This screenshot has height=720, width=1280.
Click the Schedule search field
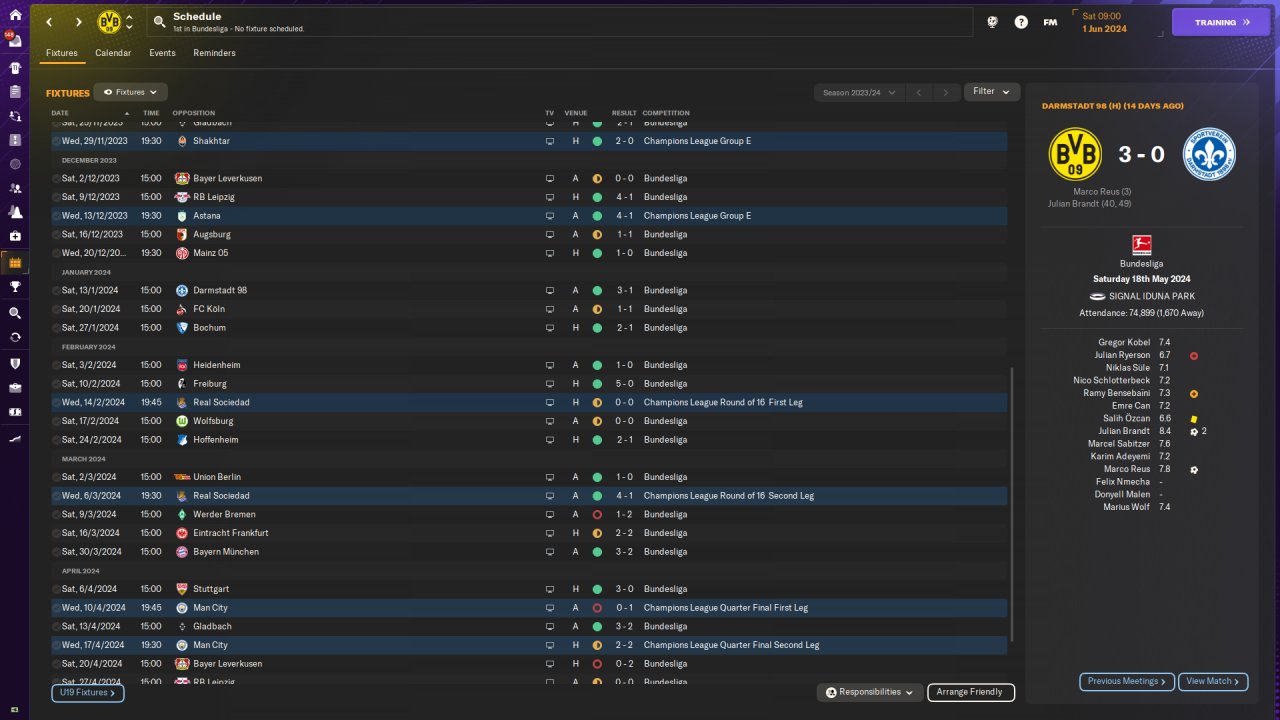click(560, 22)
